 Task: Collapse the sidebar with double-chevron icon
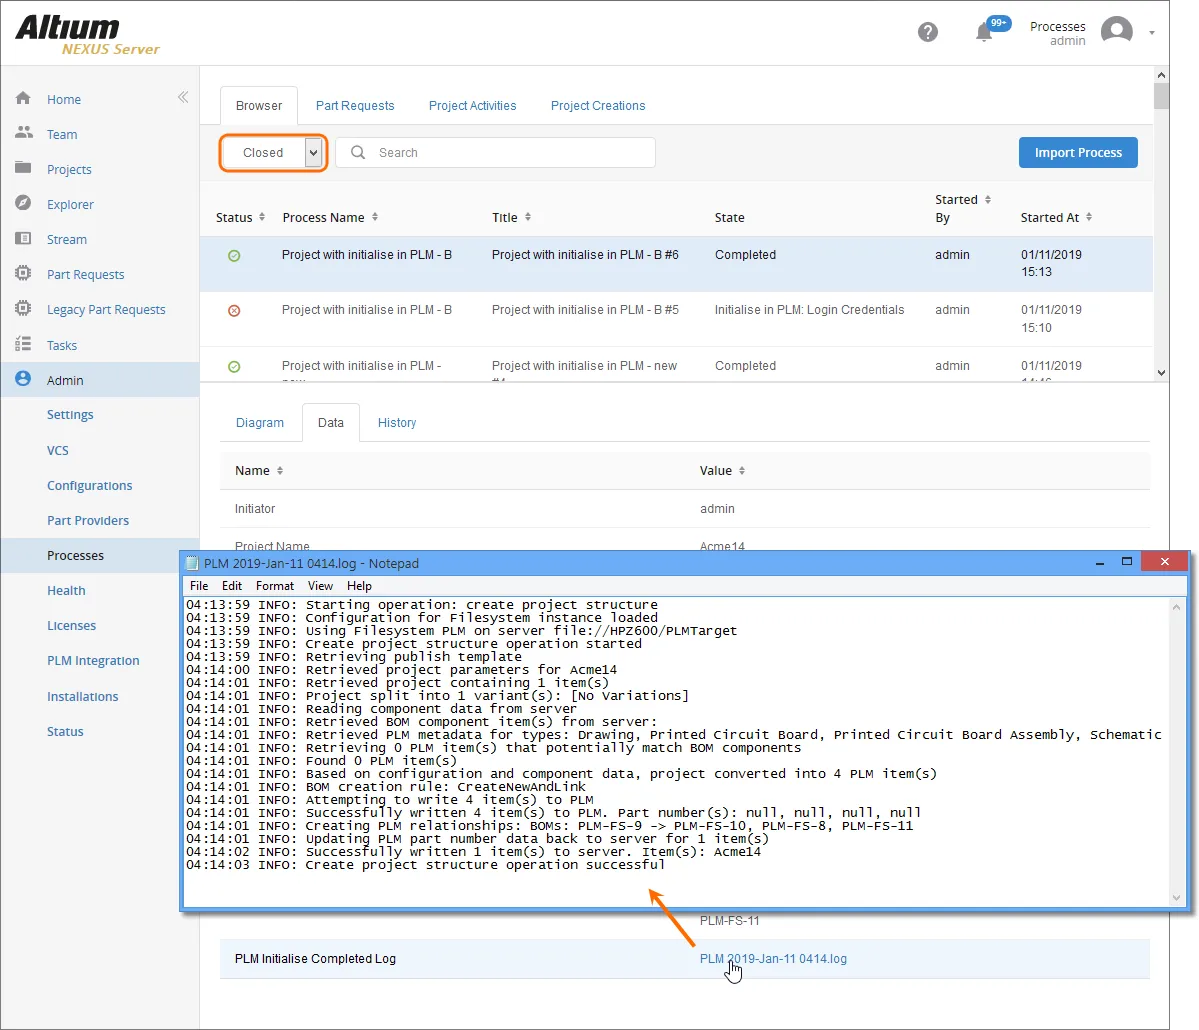[183, 97]
